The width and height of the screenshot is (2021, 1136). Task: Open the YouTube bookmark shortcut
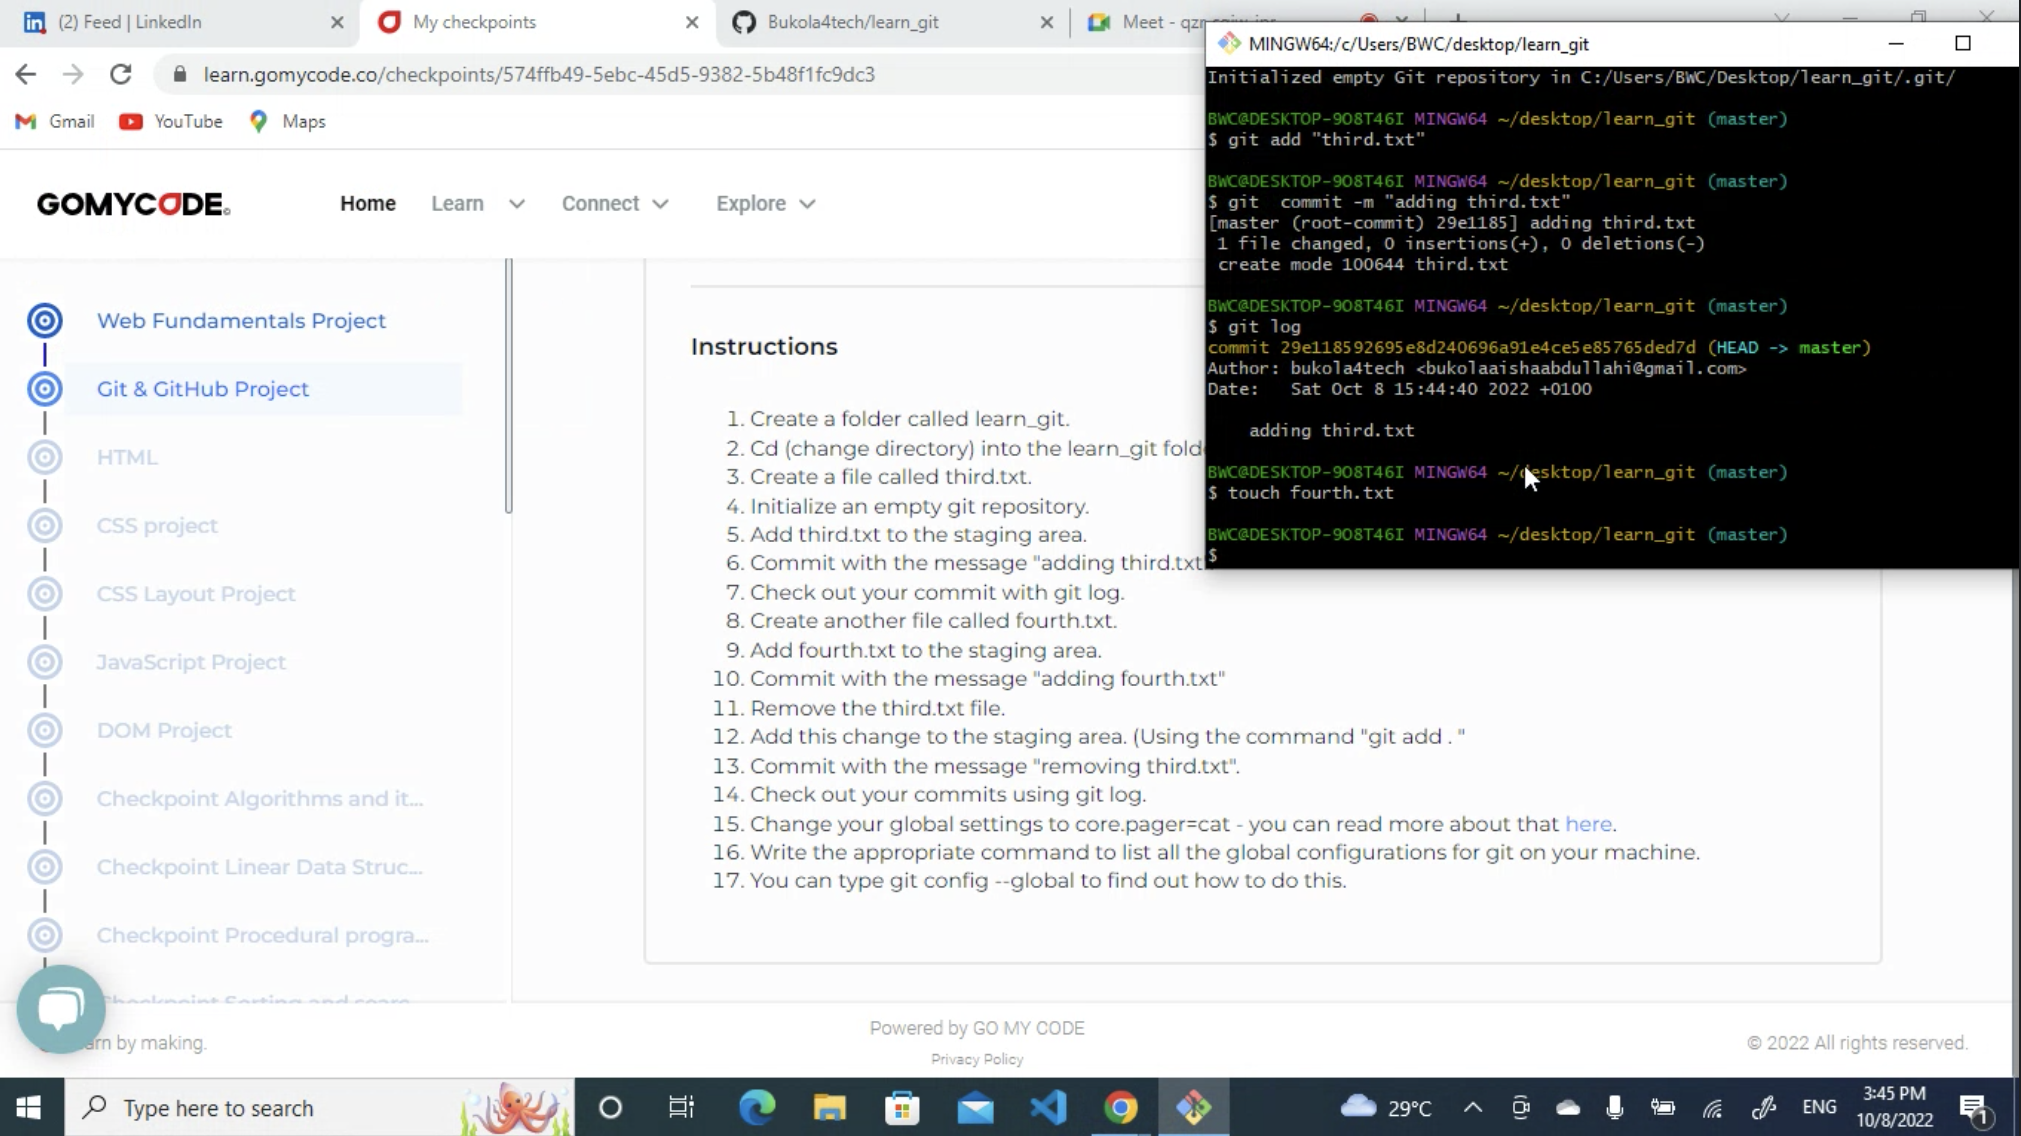[x=170, y=121]
